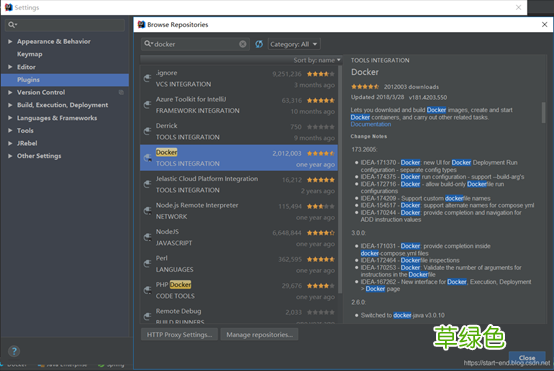Expand the Tools settings section
Image resolution: width=554 pixels, height=371 pixels.
point(10,130)
